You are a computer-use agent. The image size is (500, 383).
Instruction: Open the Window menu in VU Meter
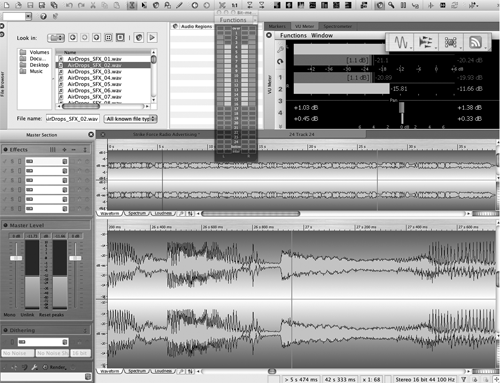click(x=322, y=35)
